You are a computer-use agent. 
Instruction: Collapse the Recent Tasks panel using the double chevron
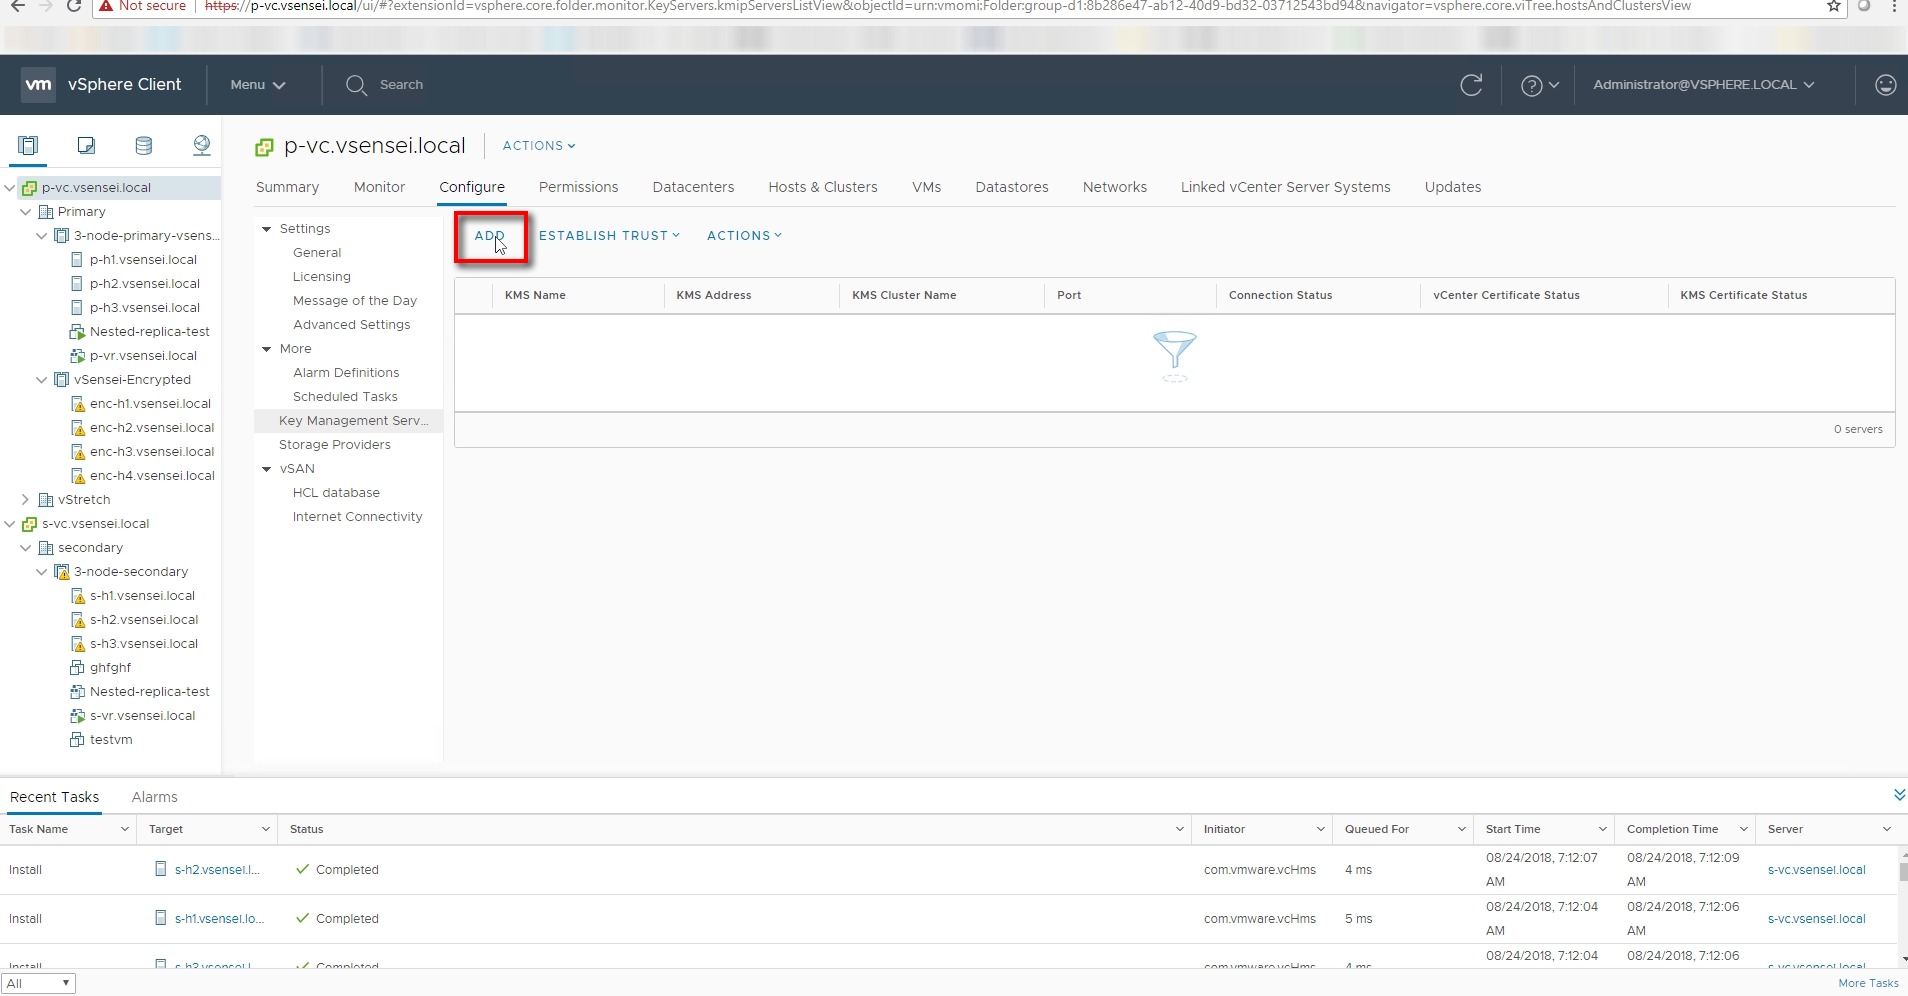coord(1898,796)
